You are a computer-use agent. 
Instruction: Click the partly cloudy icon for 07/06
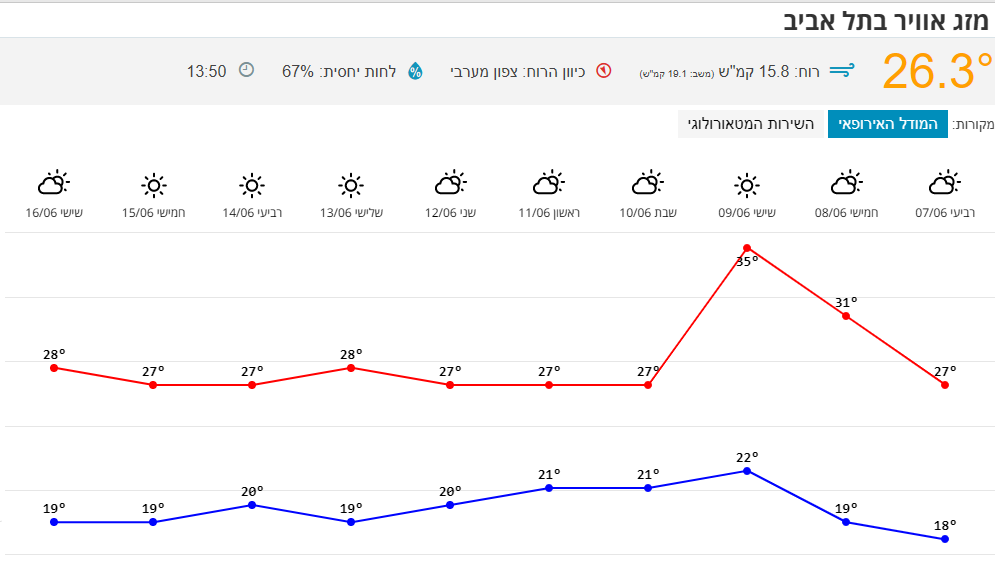[945, 184]
